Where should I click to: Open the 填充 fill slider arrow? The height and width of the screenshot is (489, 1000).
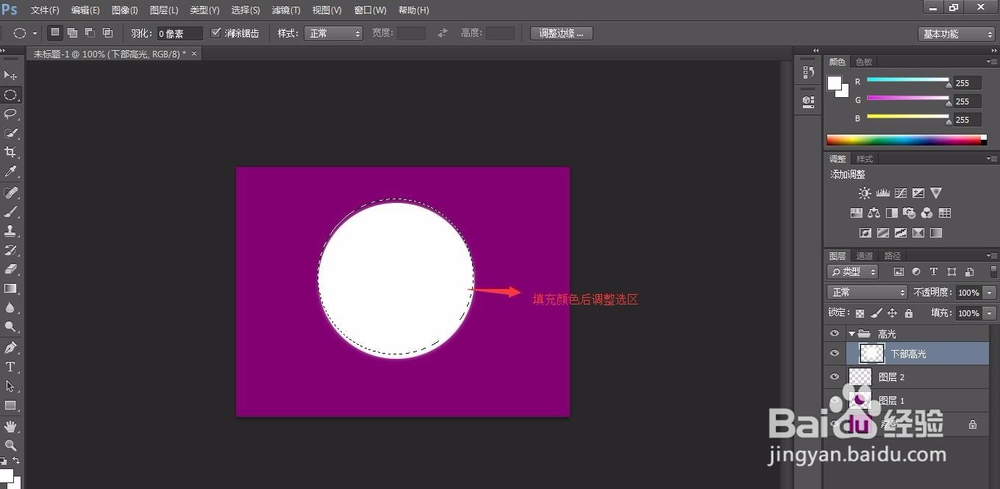point(989,313)
